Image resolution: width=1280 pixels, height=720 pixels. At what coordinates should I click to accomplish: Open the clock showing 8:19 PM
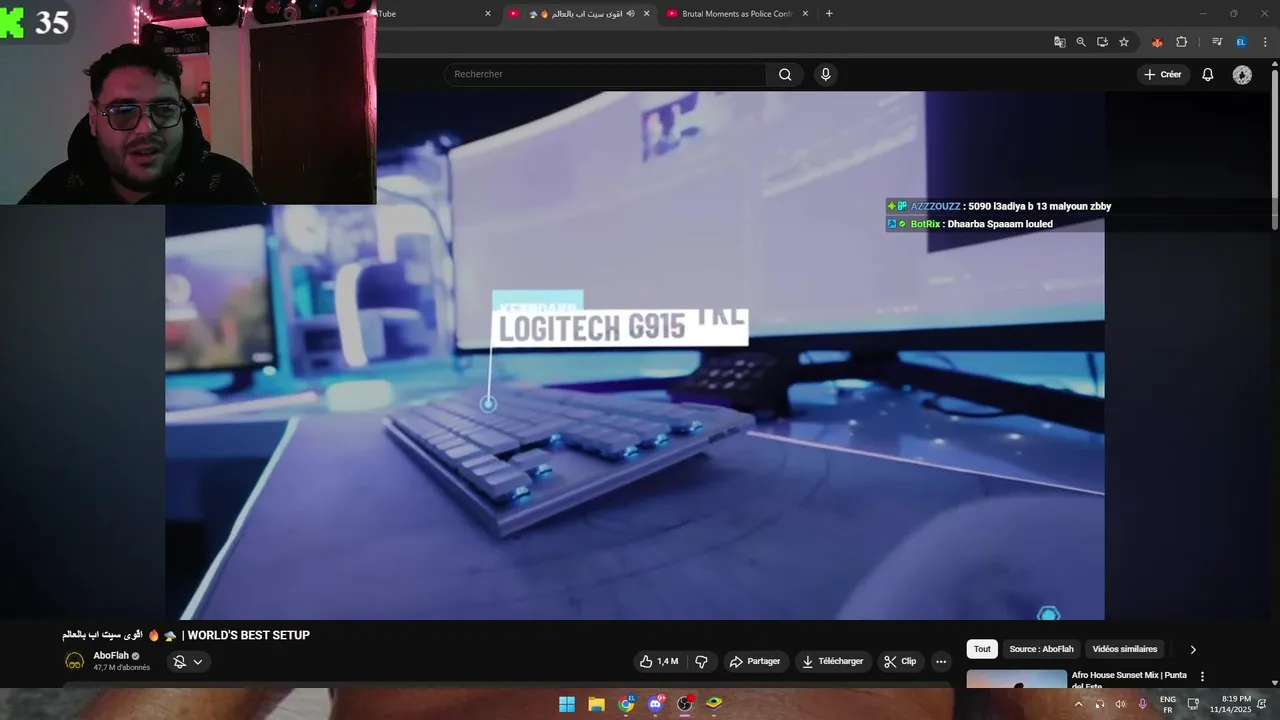tap(1231, 704)
